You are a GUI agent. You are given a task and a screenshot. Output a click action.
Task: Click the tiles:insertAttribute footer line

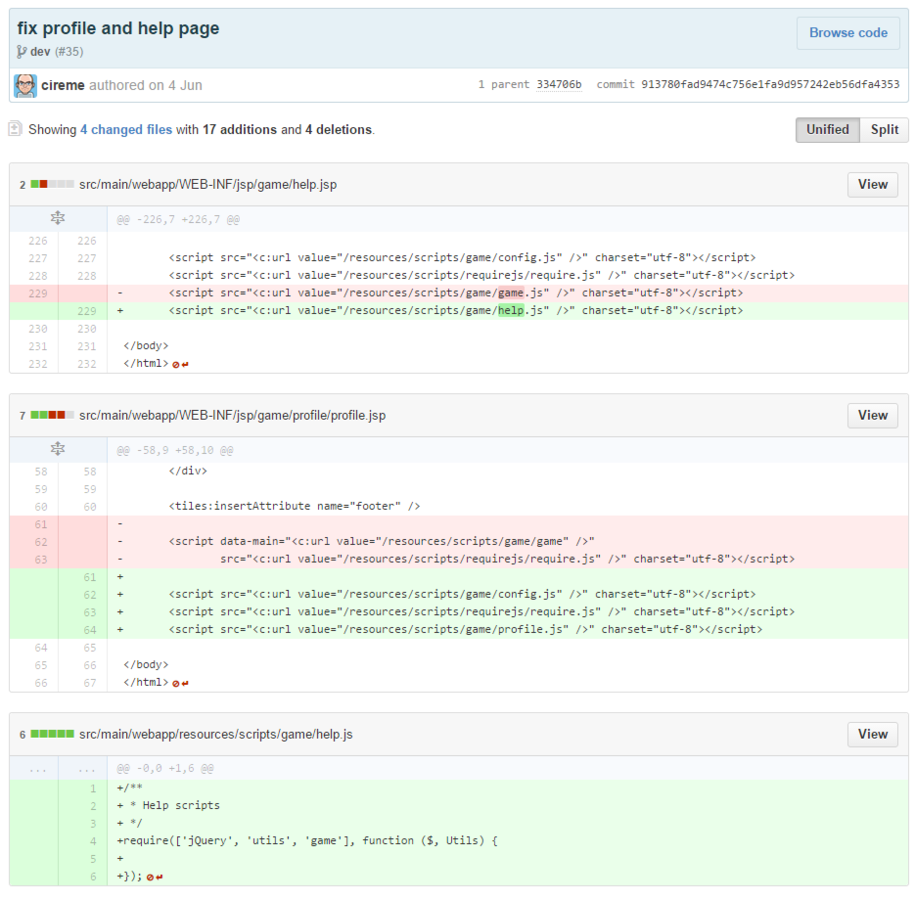click(x=294, y=506)
